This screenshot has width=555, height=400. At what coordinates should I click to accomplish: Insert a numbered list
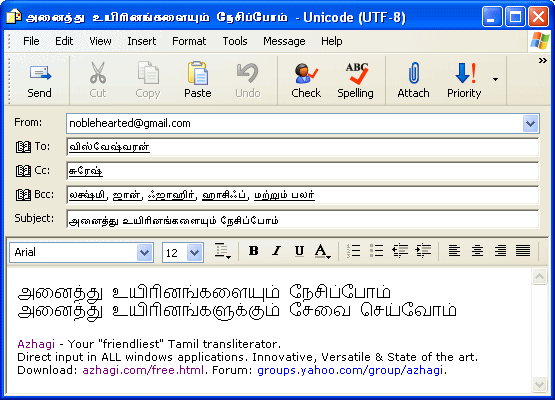point(353,251)
